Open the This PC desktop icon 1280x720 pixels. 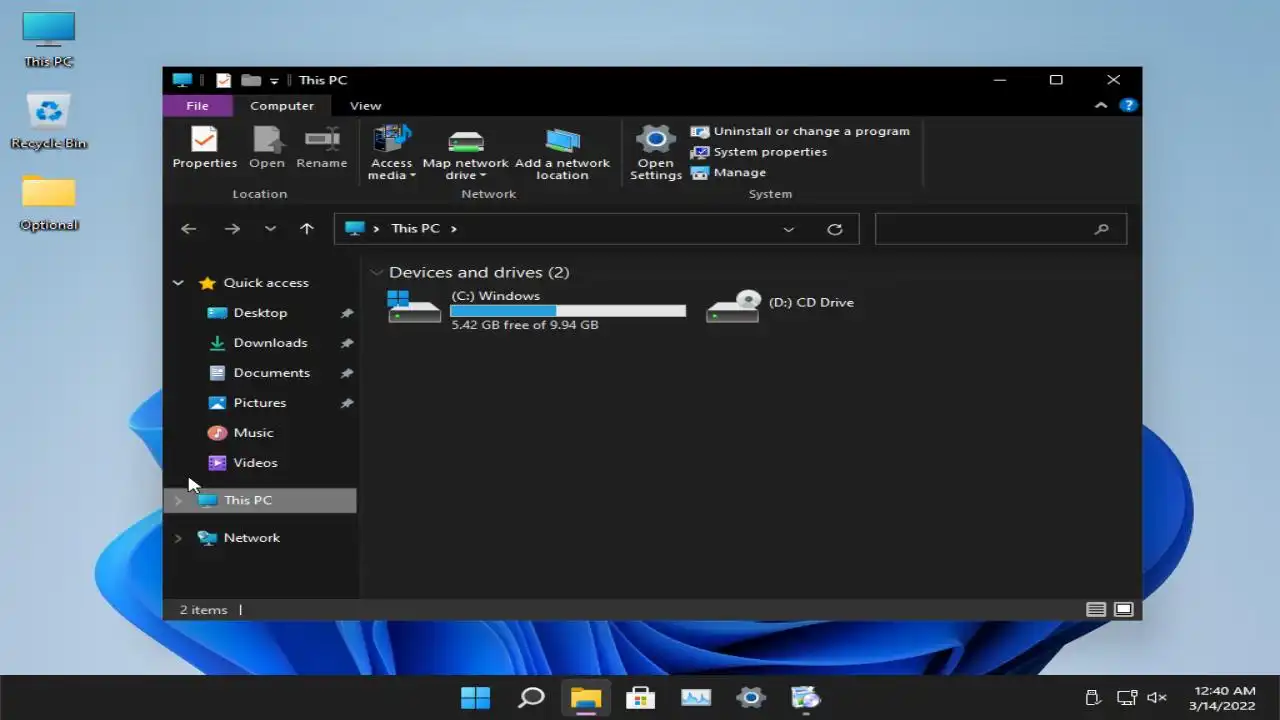tap(49, 40)
